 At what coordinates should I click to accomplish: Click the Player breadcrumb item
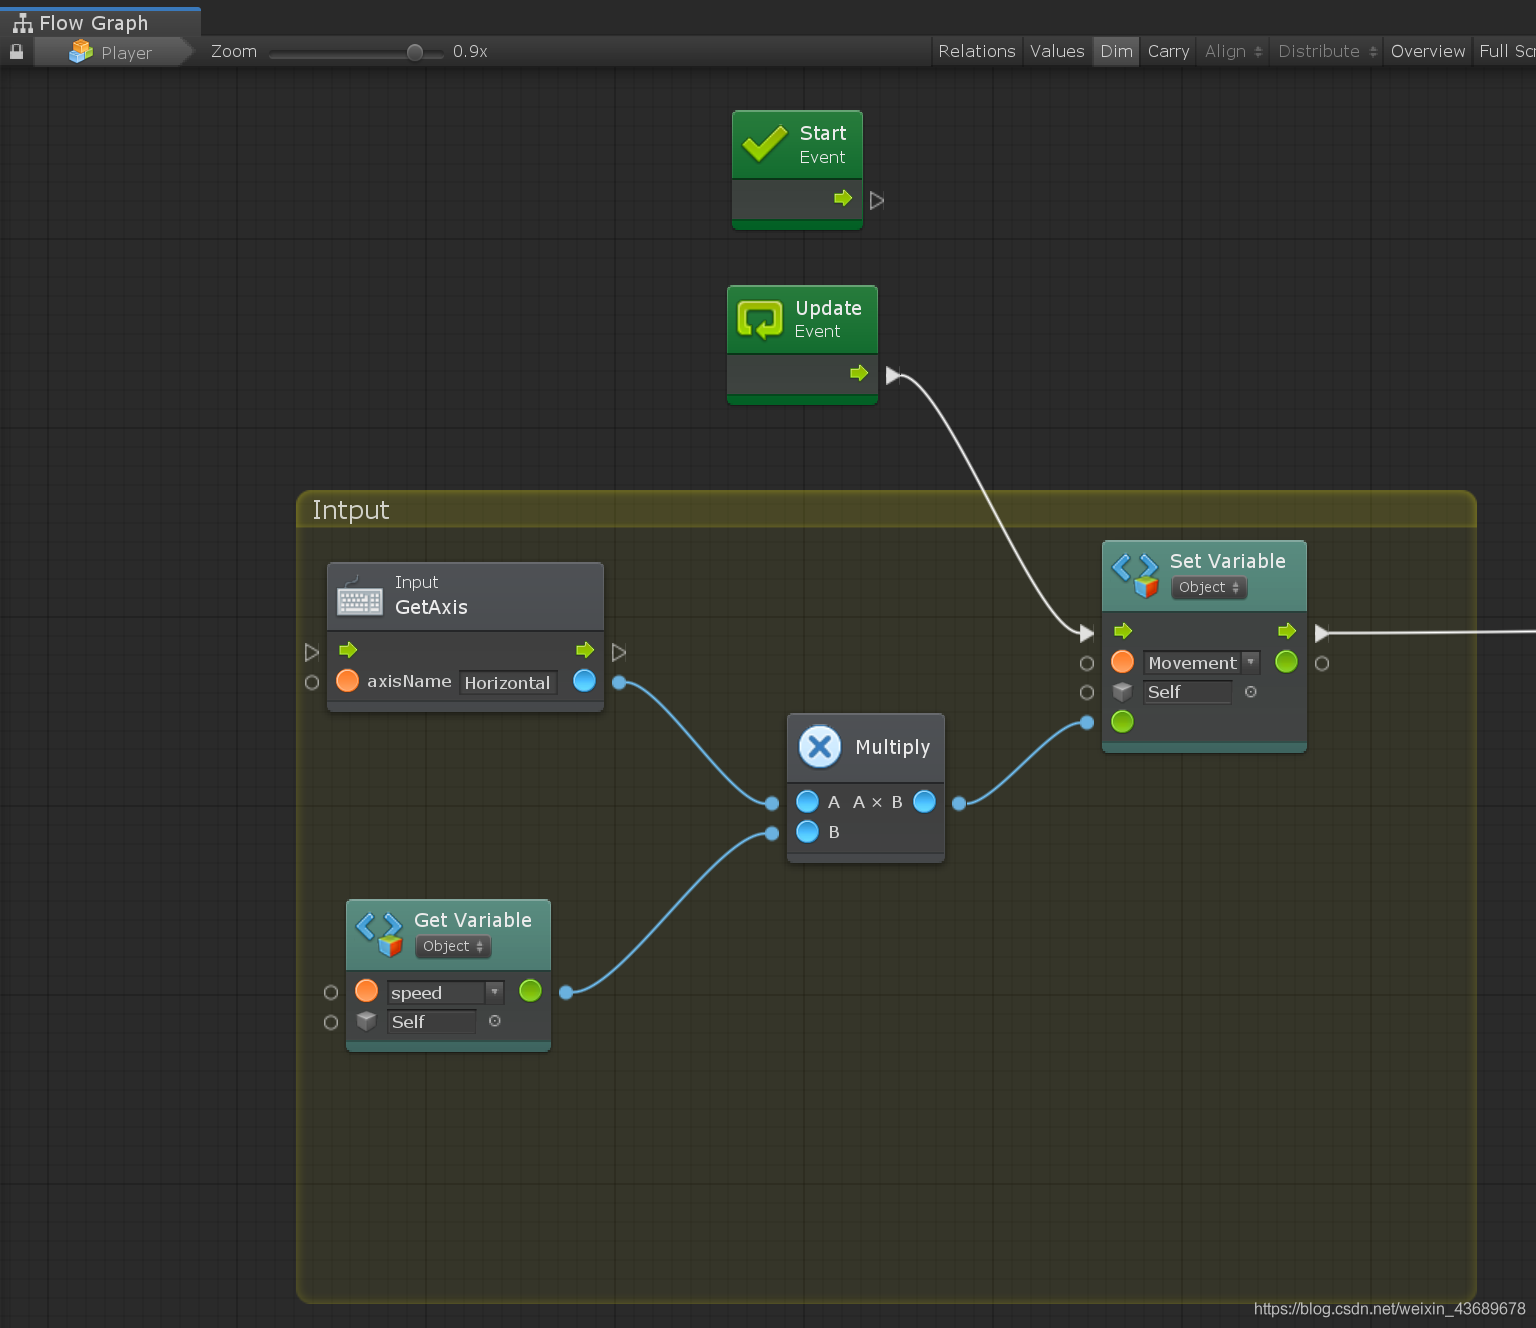click(x=112, y=52)
